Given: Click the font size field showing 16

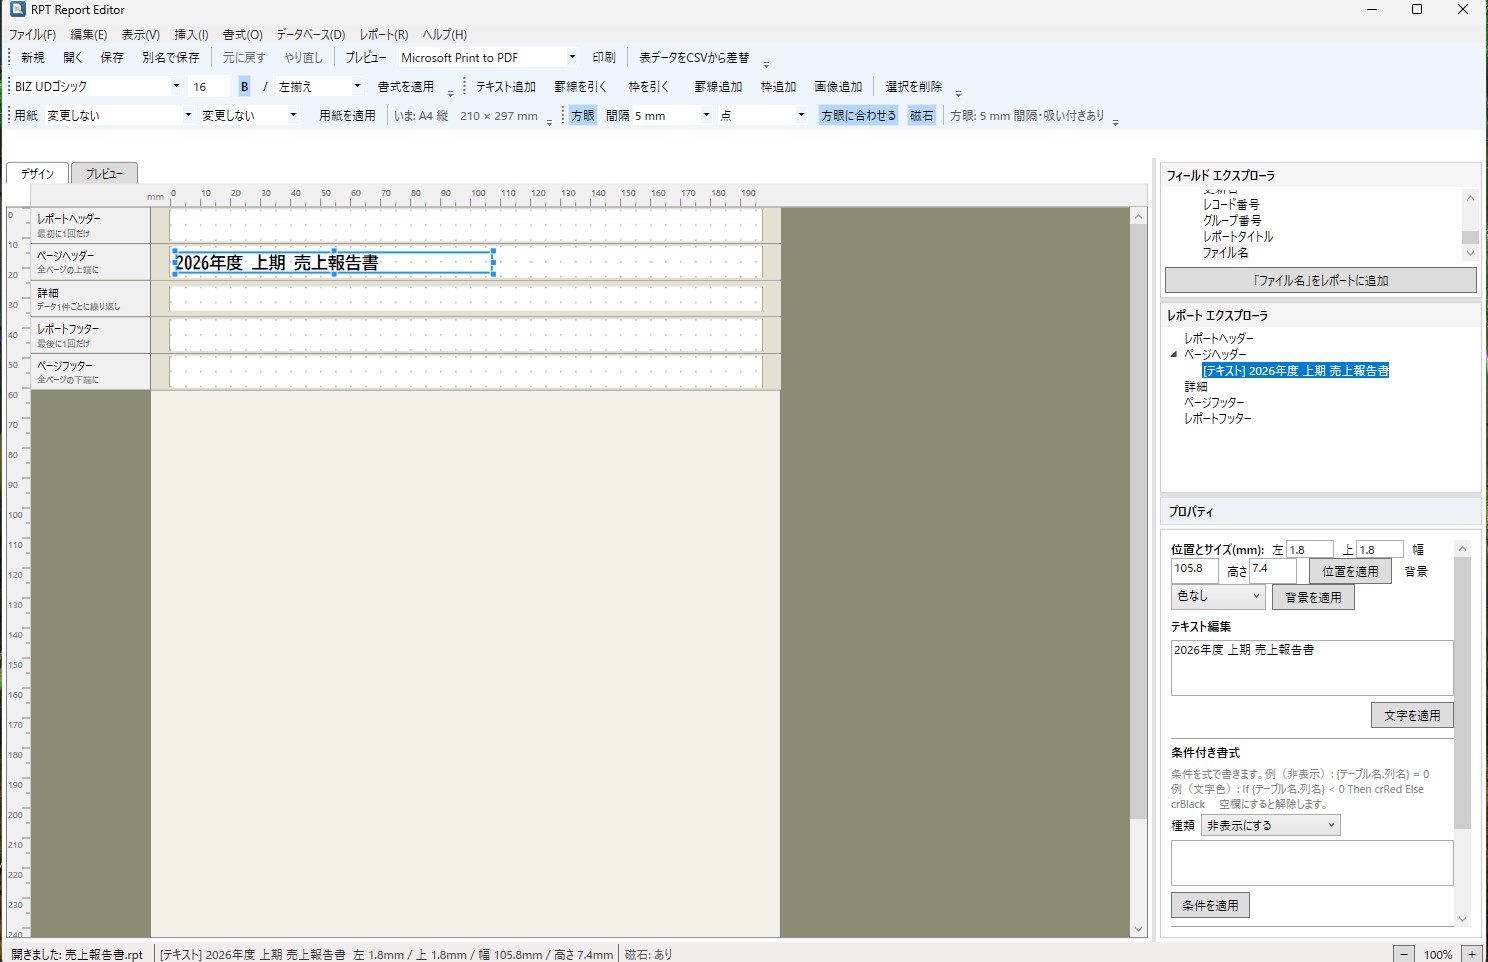Looking at the screenshot, I should pyautogui.click(x=210, y=87).
